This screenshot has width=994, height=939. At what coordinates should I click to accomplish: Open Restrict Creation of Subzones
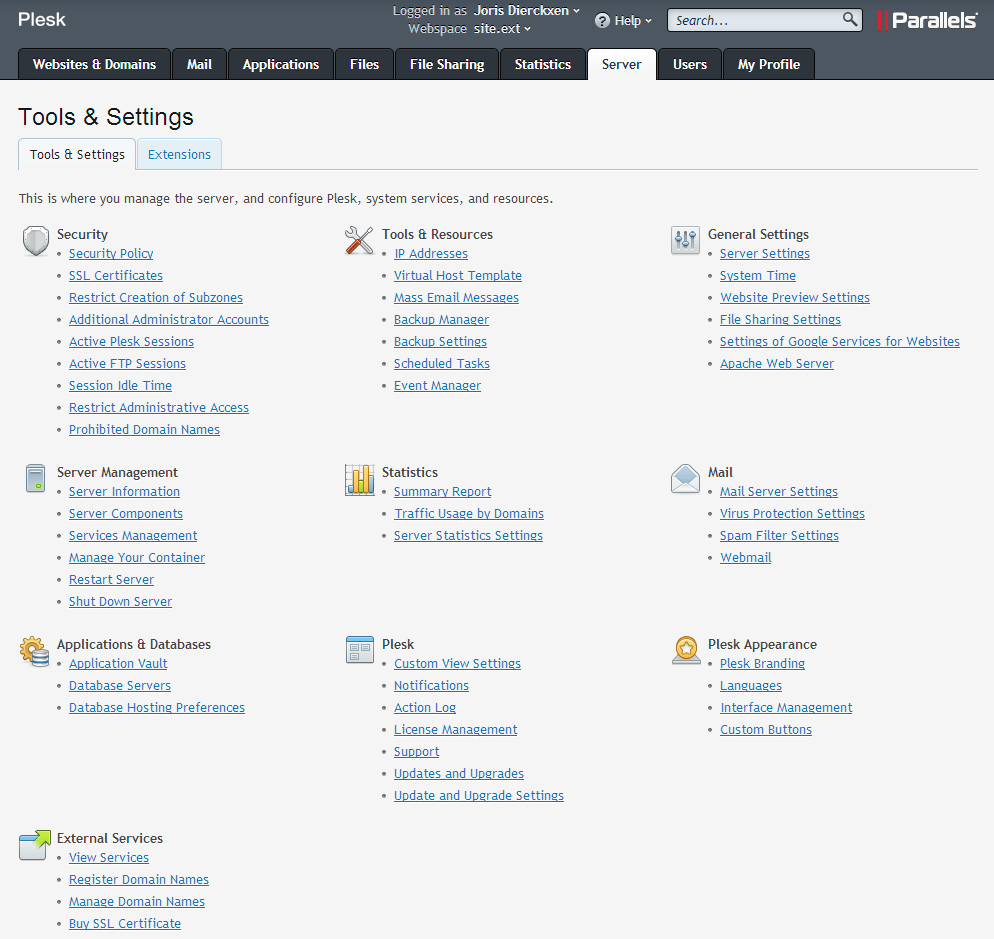coord(156,298)
